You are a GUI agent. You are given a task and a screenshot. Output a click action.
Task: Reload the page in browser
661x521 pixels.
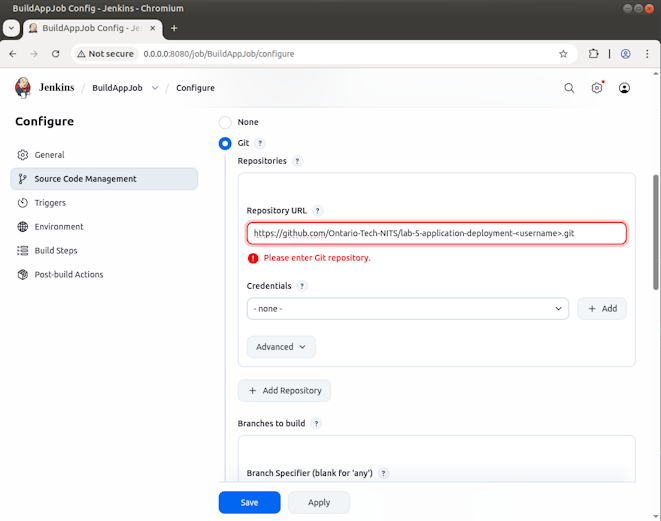(x=56, y=54)
